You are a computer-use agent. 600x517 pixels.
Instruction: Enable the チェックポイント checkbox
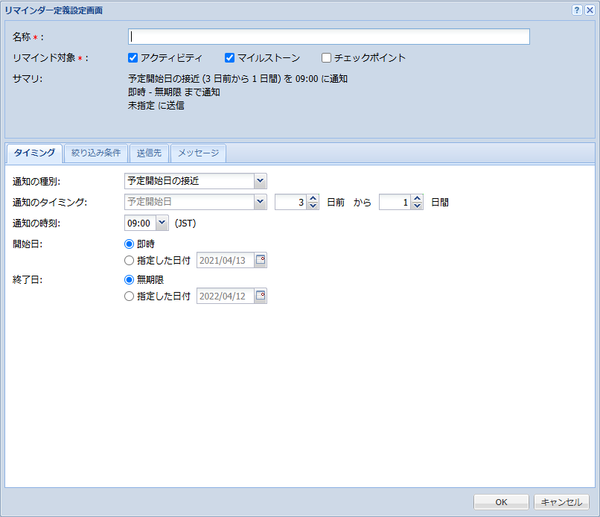(x=326, y=58)
